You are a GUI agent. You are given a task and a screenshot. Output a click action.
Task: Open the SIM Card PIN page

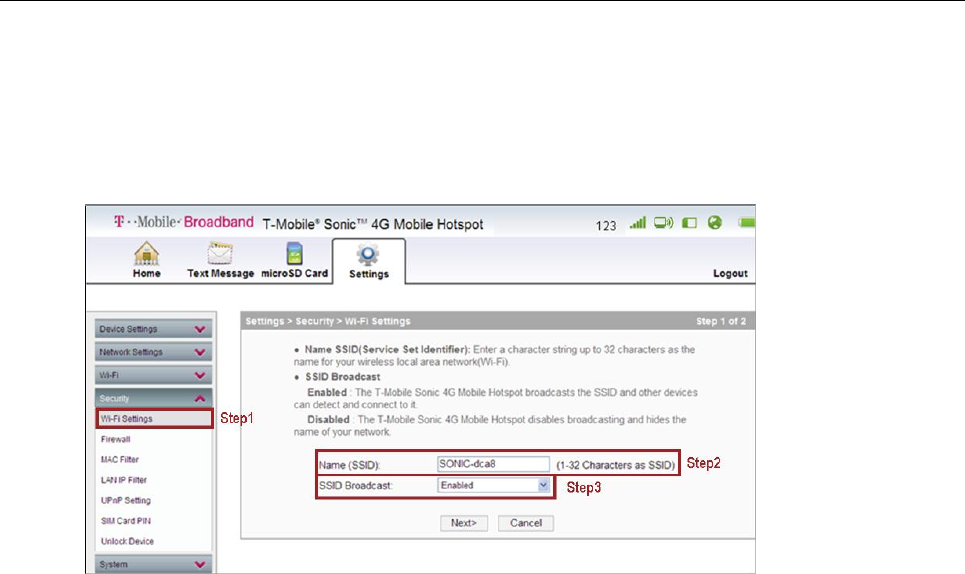click(x=126, y=520)
